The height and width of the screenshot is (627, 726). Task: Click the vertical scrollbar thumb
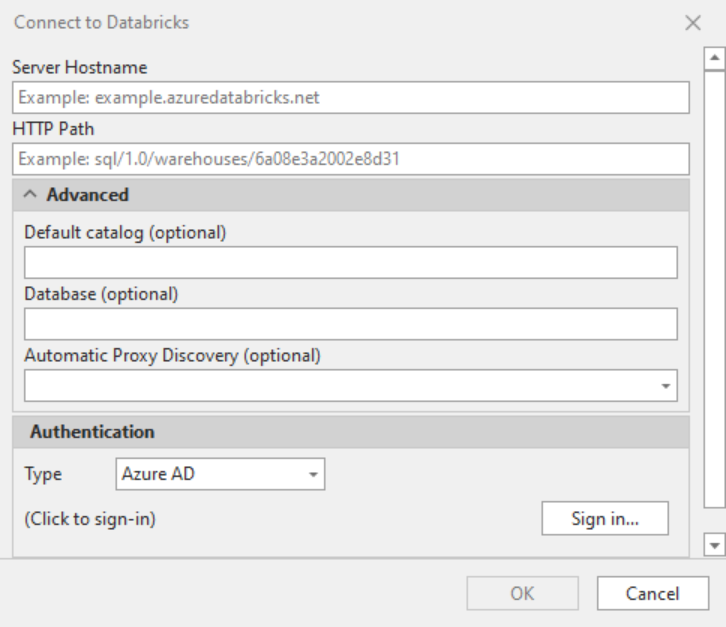coord(714,289)
